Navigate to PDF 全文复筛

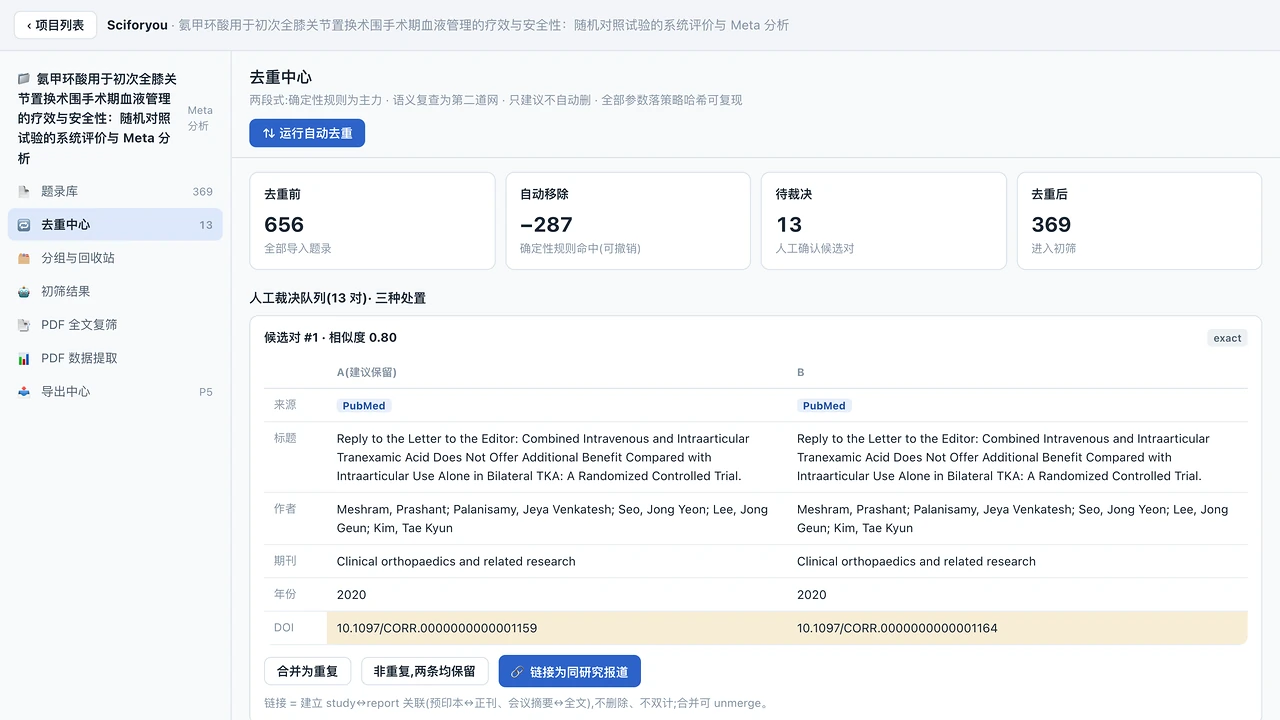click(115, 325)
